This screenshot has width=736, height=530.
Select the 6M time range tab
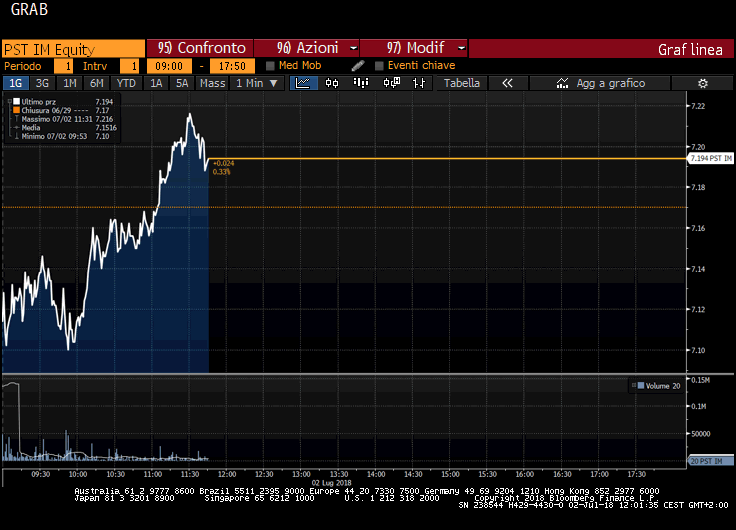click(97, 83)
